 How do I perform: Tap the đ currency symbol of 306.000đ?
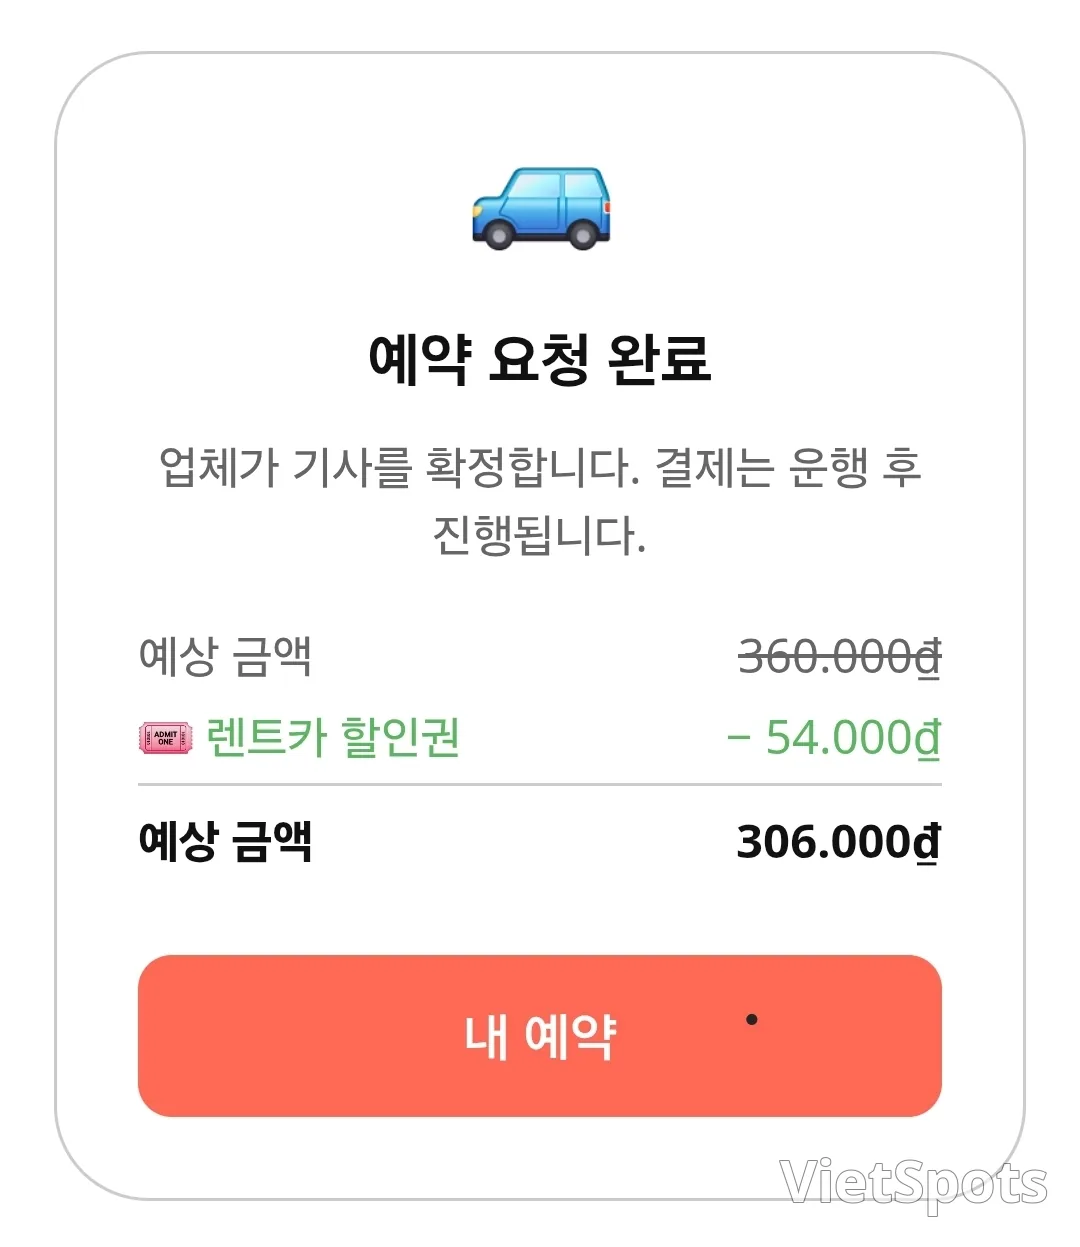coord(927,842)
